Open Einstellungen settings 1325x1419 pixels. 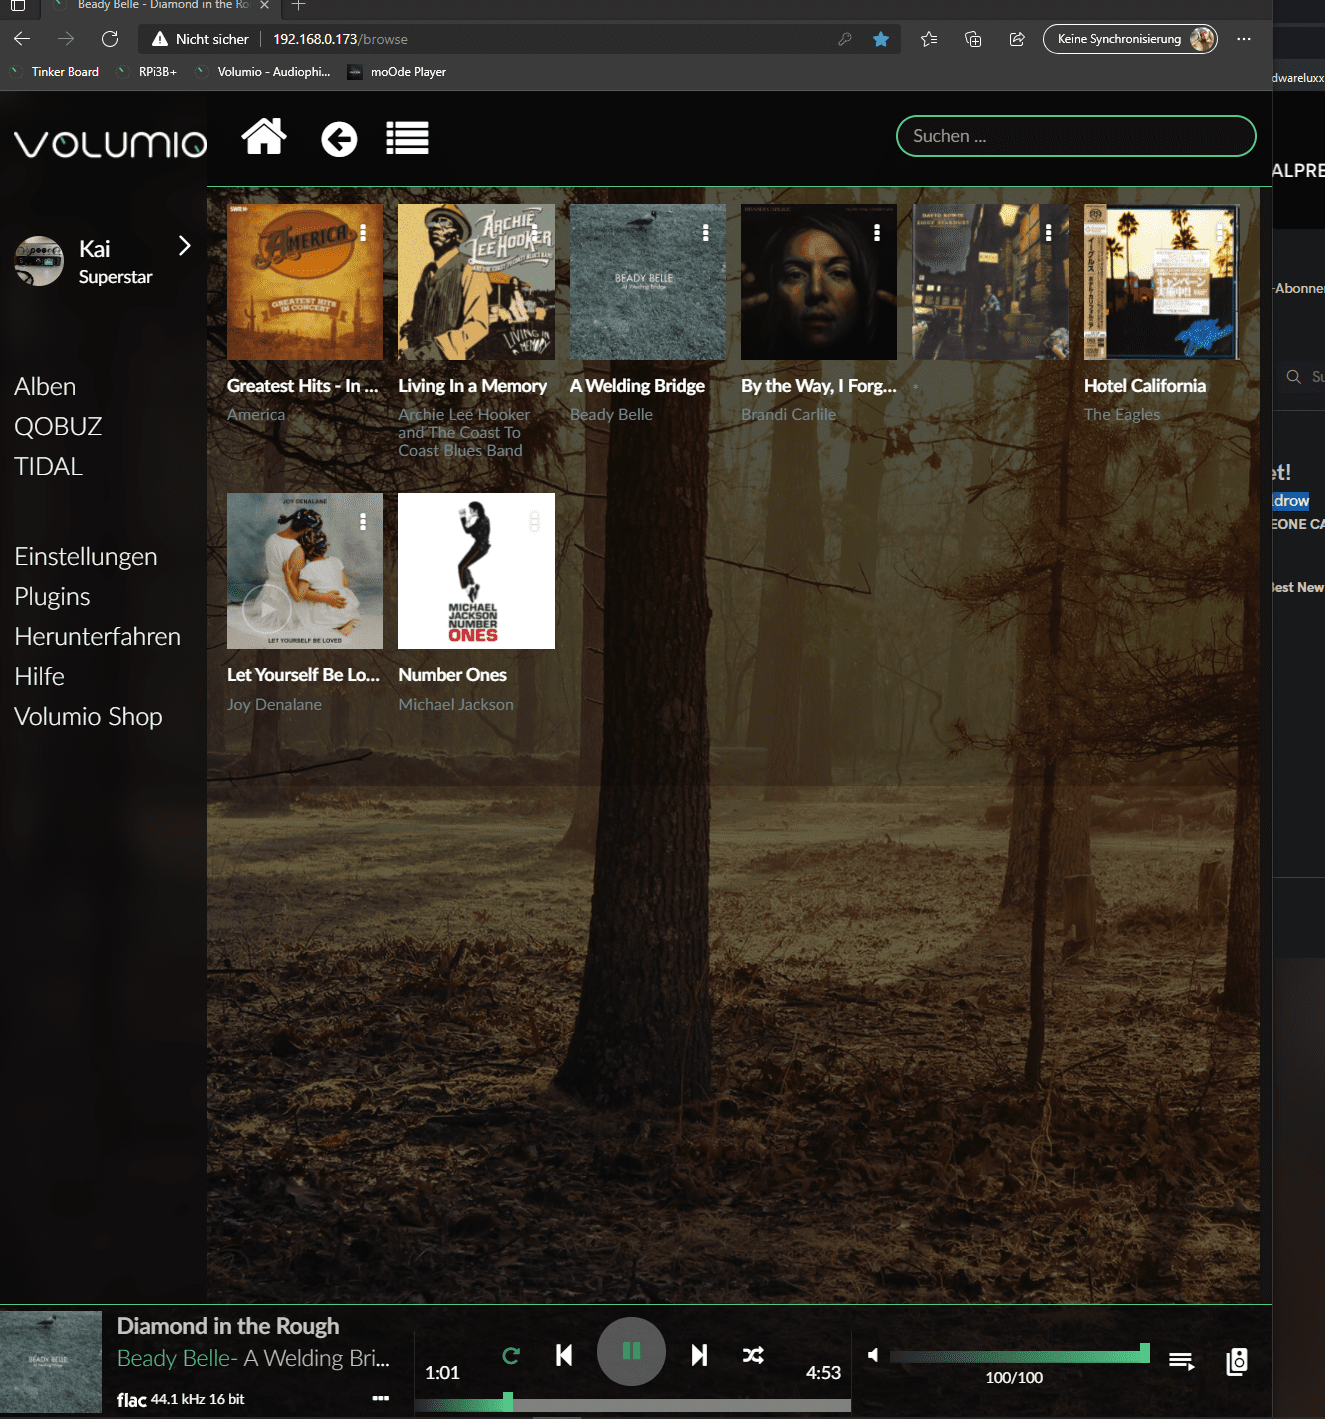tap(86, 557)
